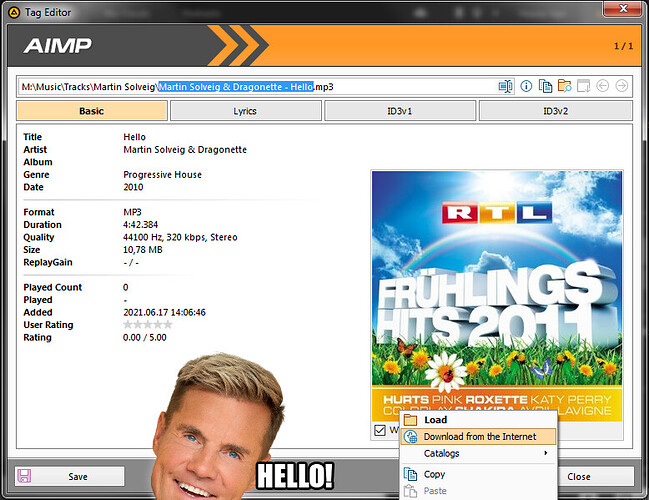The width and height of the screenshot is (649, 500).
Task: Click the ReplayGain value - / -
Action: pyautogui.click(x=131, y=262)
